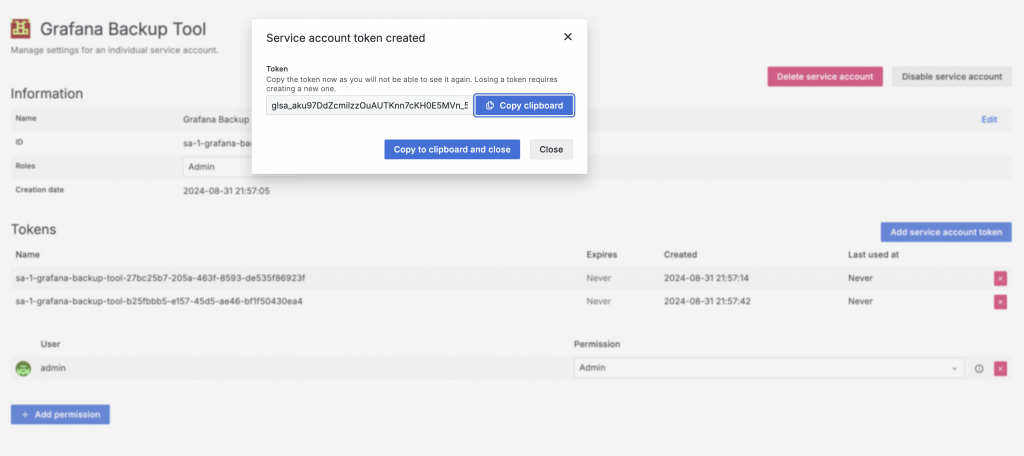This screenshot has width=1024, height=456.
Task: Click the created time 2024-08-31 21:57:42
Action: click(706, 302)
